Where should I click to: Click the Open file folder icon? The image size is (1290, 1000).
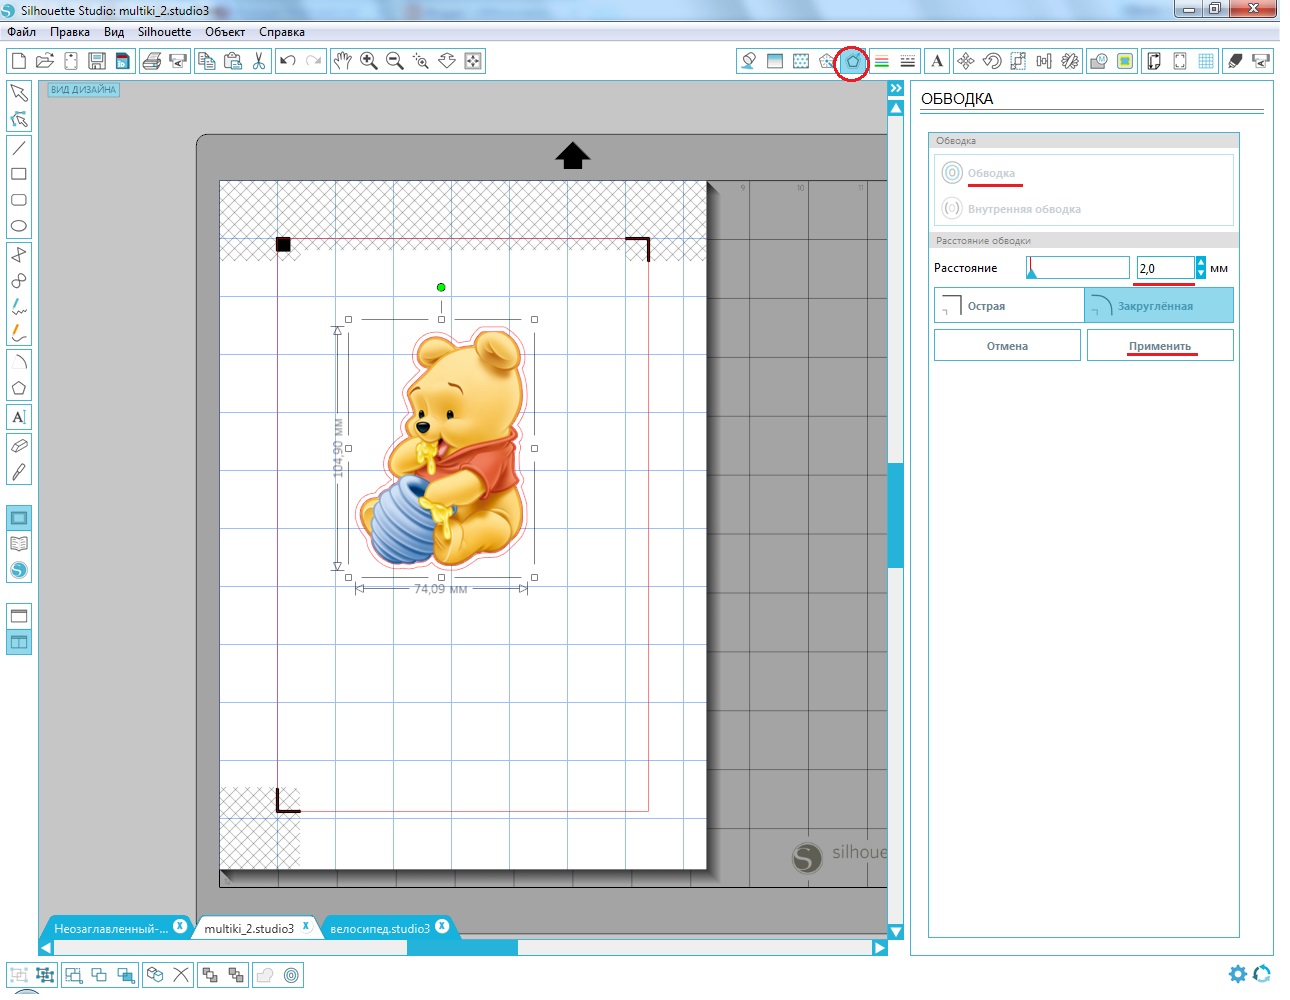pyautogui.click(x=44, y=61)
